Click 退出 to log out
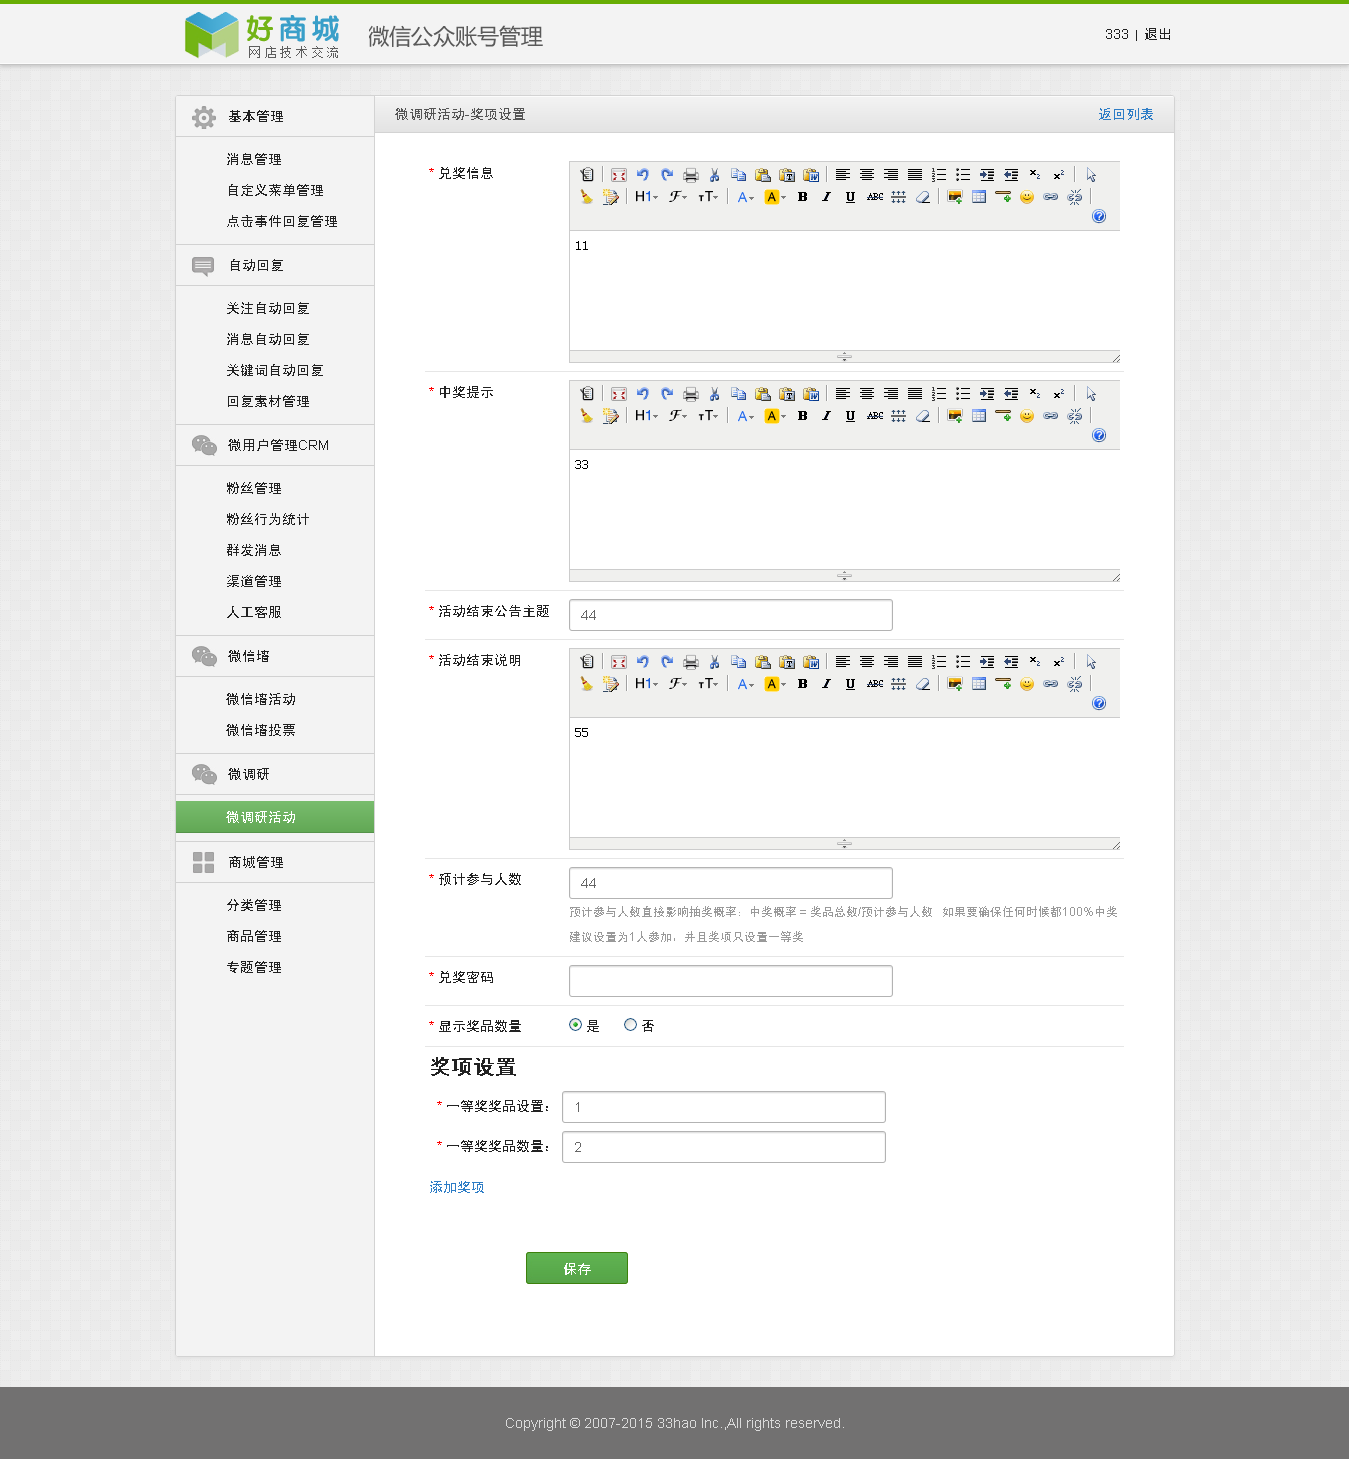The width and height of the screenshot is (1349, 1459). 1158,34
